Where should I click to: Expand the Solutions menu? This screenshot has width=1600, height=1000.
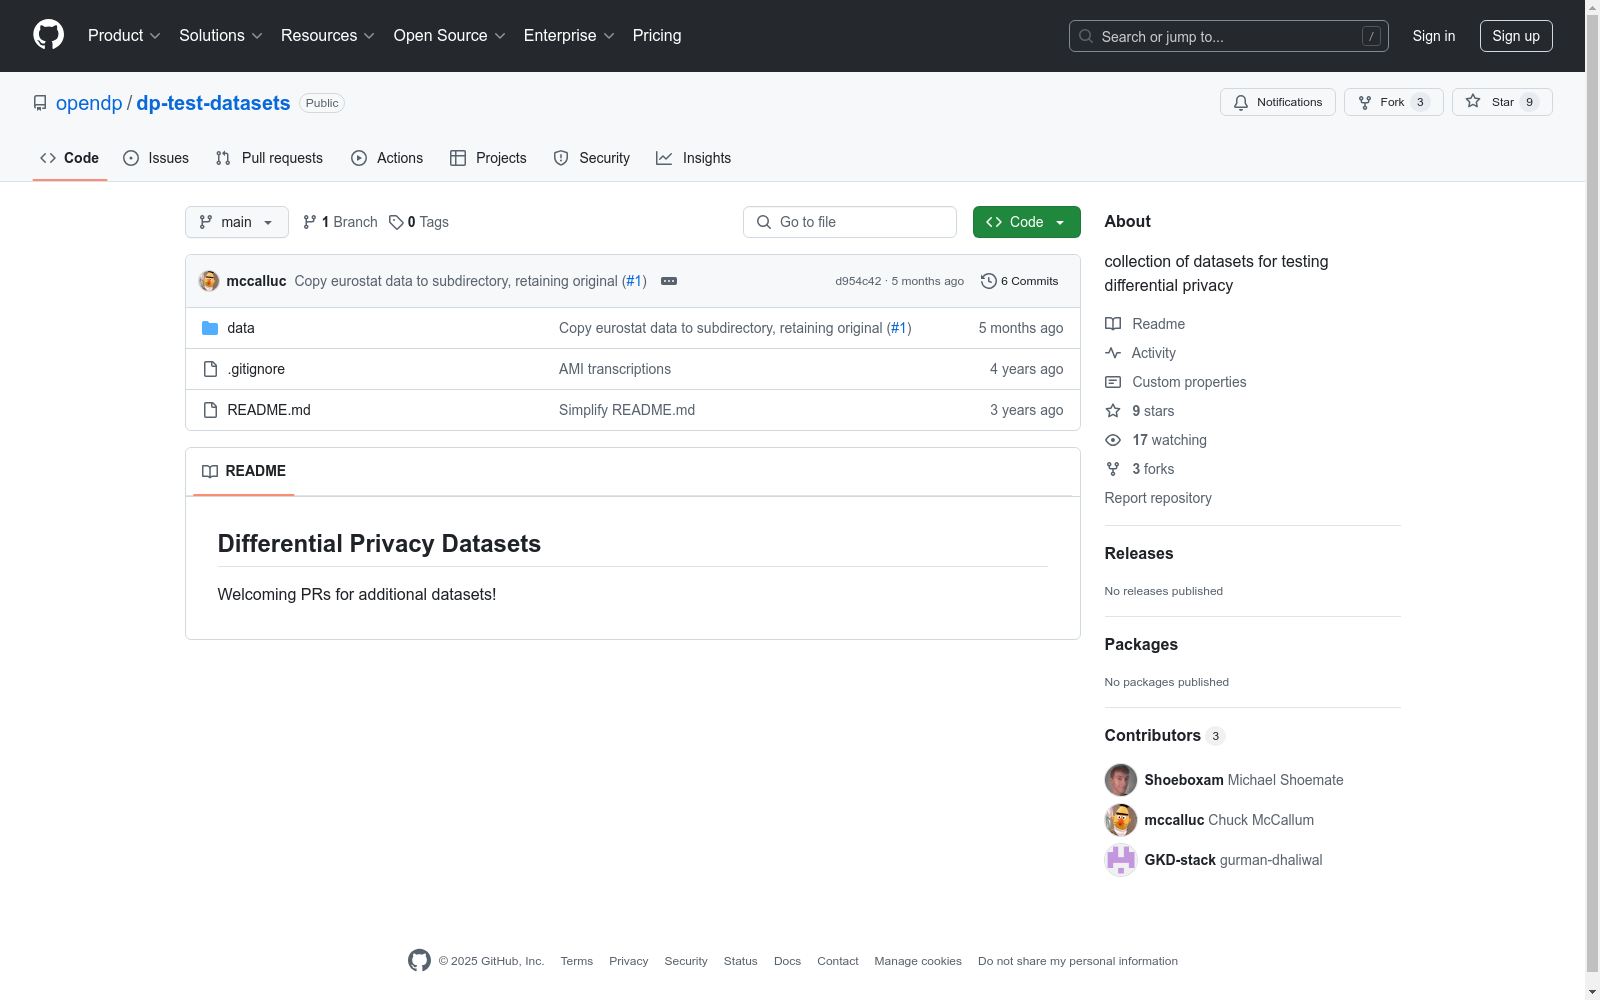[x=221, y=36]
